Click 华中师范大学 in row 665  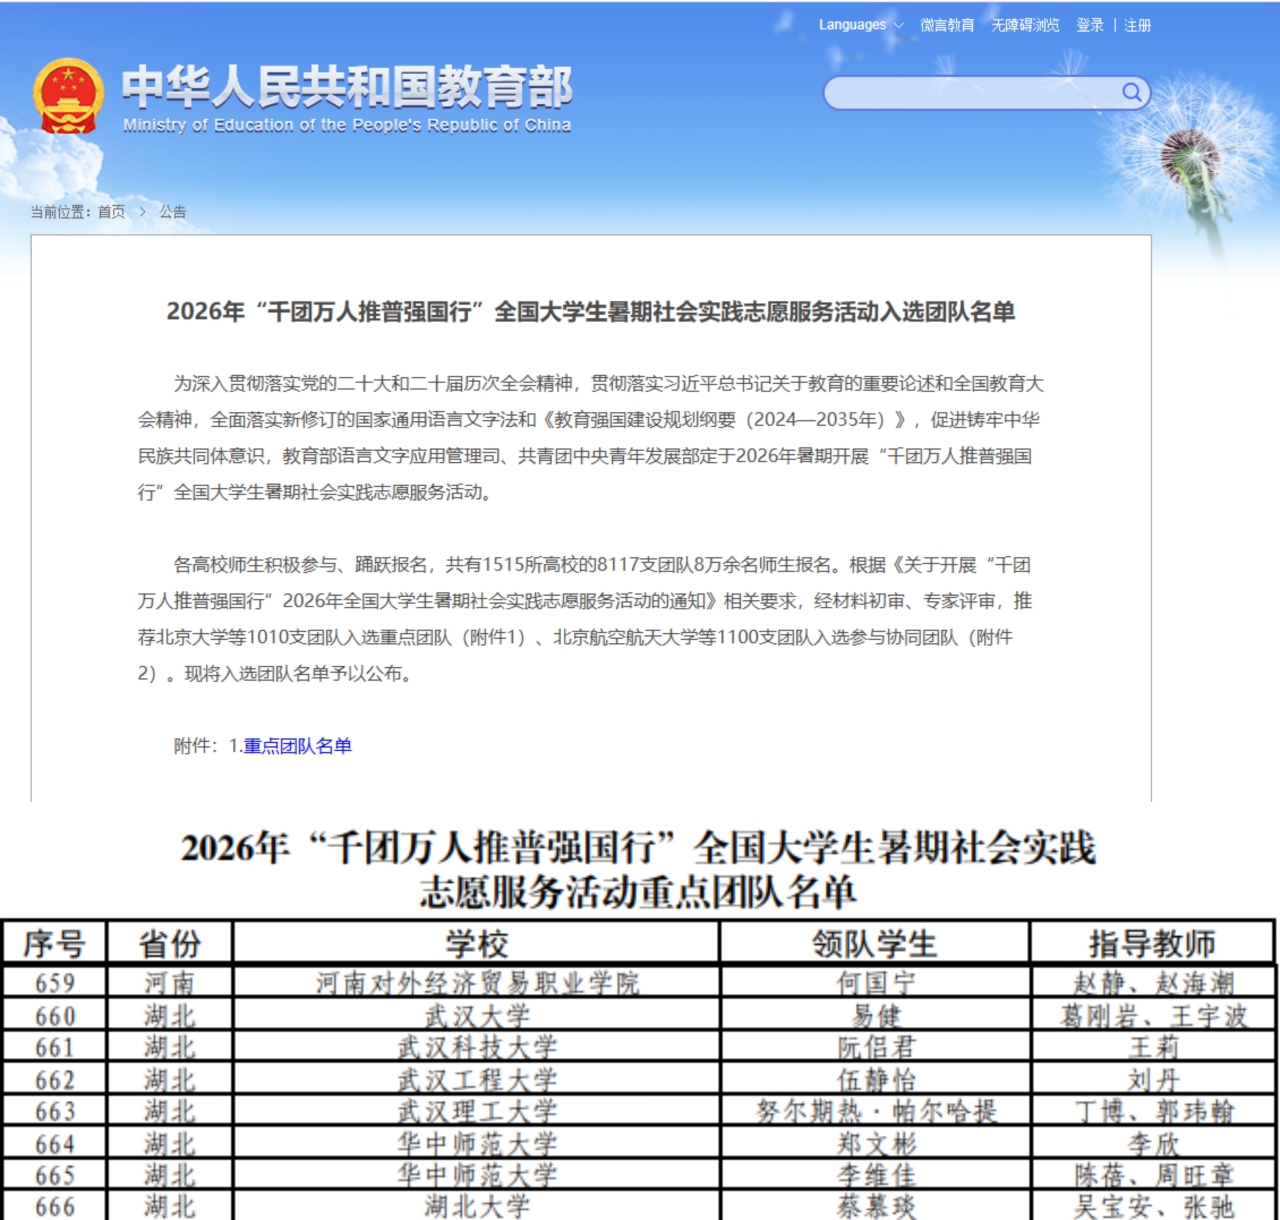(x=477, y=1175)
